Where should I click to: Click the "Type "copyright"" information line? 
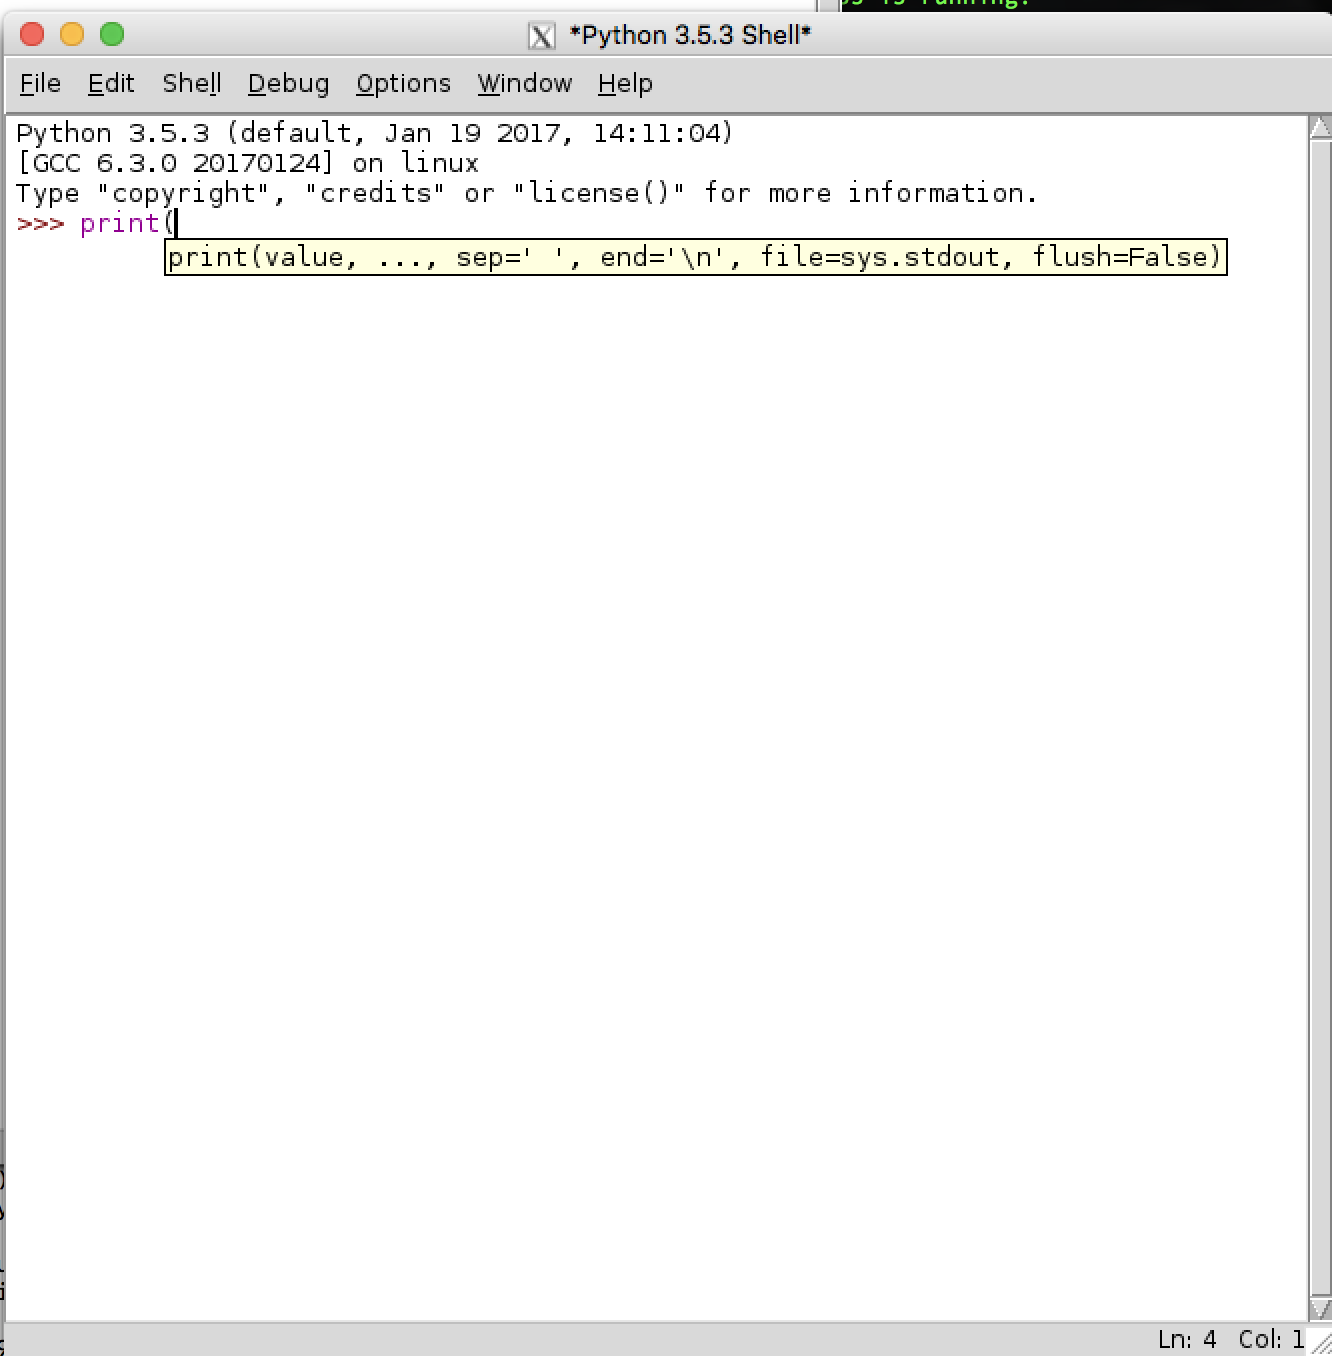[527, 193]
